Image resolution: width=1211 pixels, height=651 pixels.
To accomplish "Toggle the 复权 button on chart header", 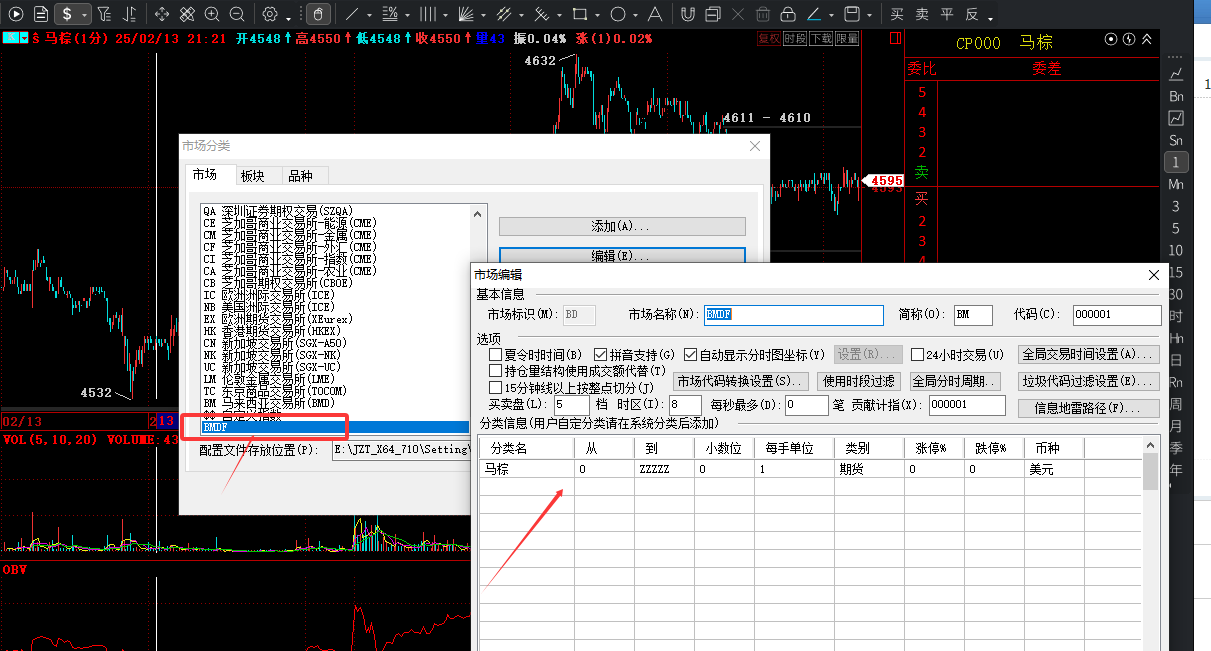I will [x=769, y=38].
